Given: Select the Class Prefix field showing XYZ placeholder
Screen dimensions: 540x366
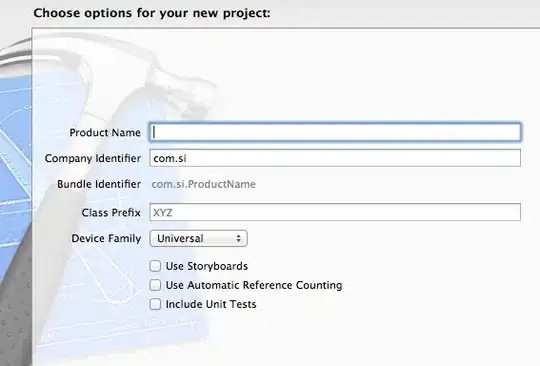Looking at the screenshot, I should pos(335,212).
